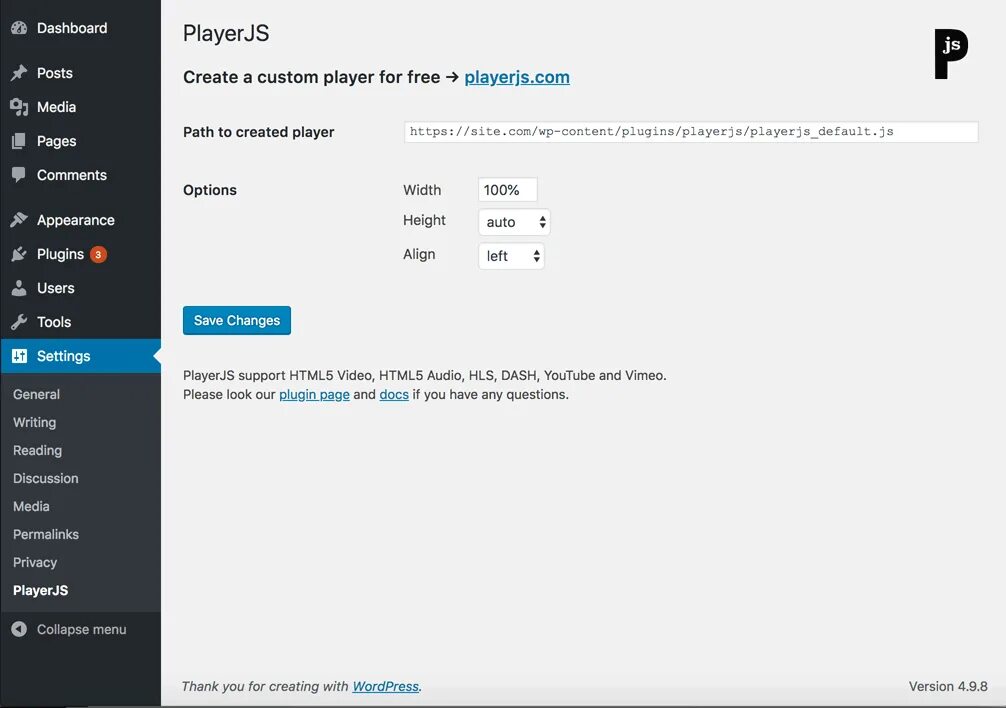The width and height of the screenshot is (1006, 708).
Task: Click the Width input showing 100%
Action: pyautogui.click(x=507, y=190)
